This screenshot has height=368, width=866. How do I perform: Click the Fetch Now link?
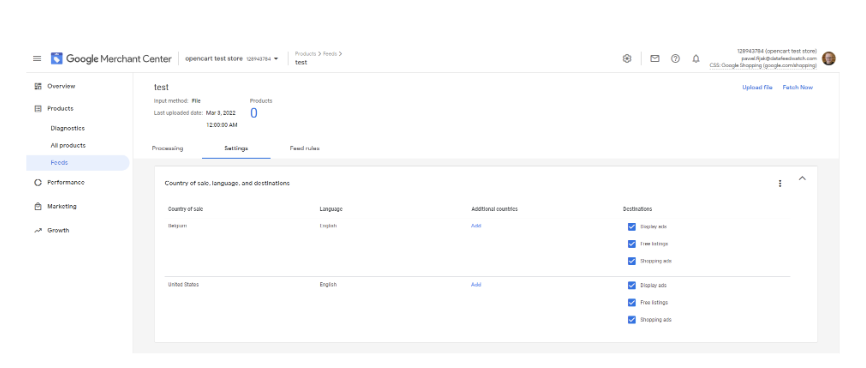point(798,87)
